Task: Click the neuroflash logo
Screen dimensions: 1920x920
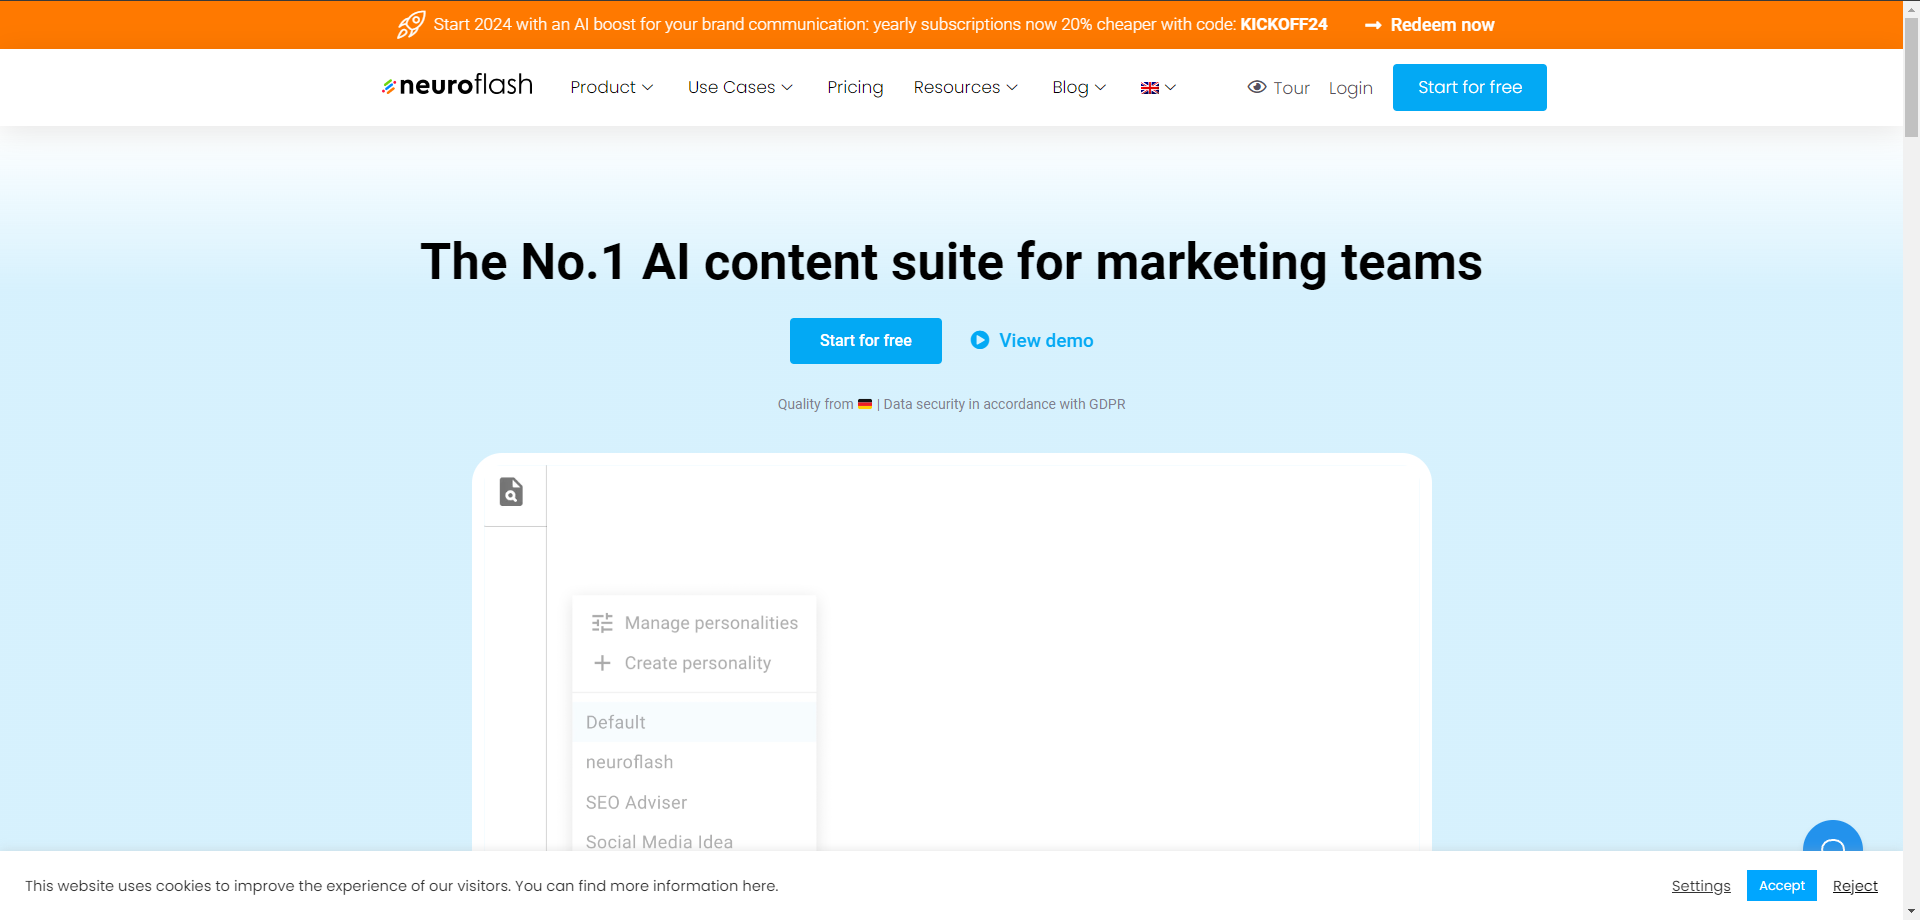Action: pyautogui.click(x=457, y=86)
